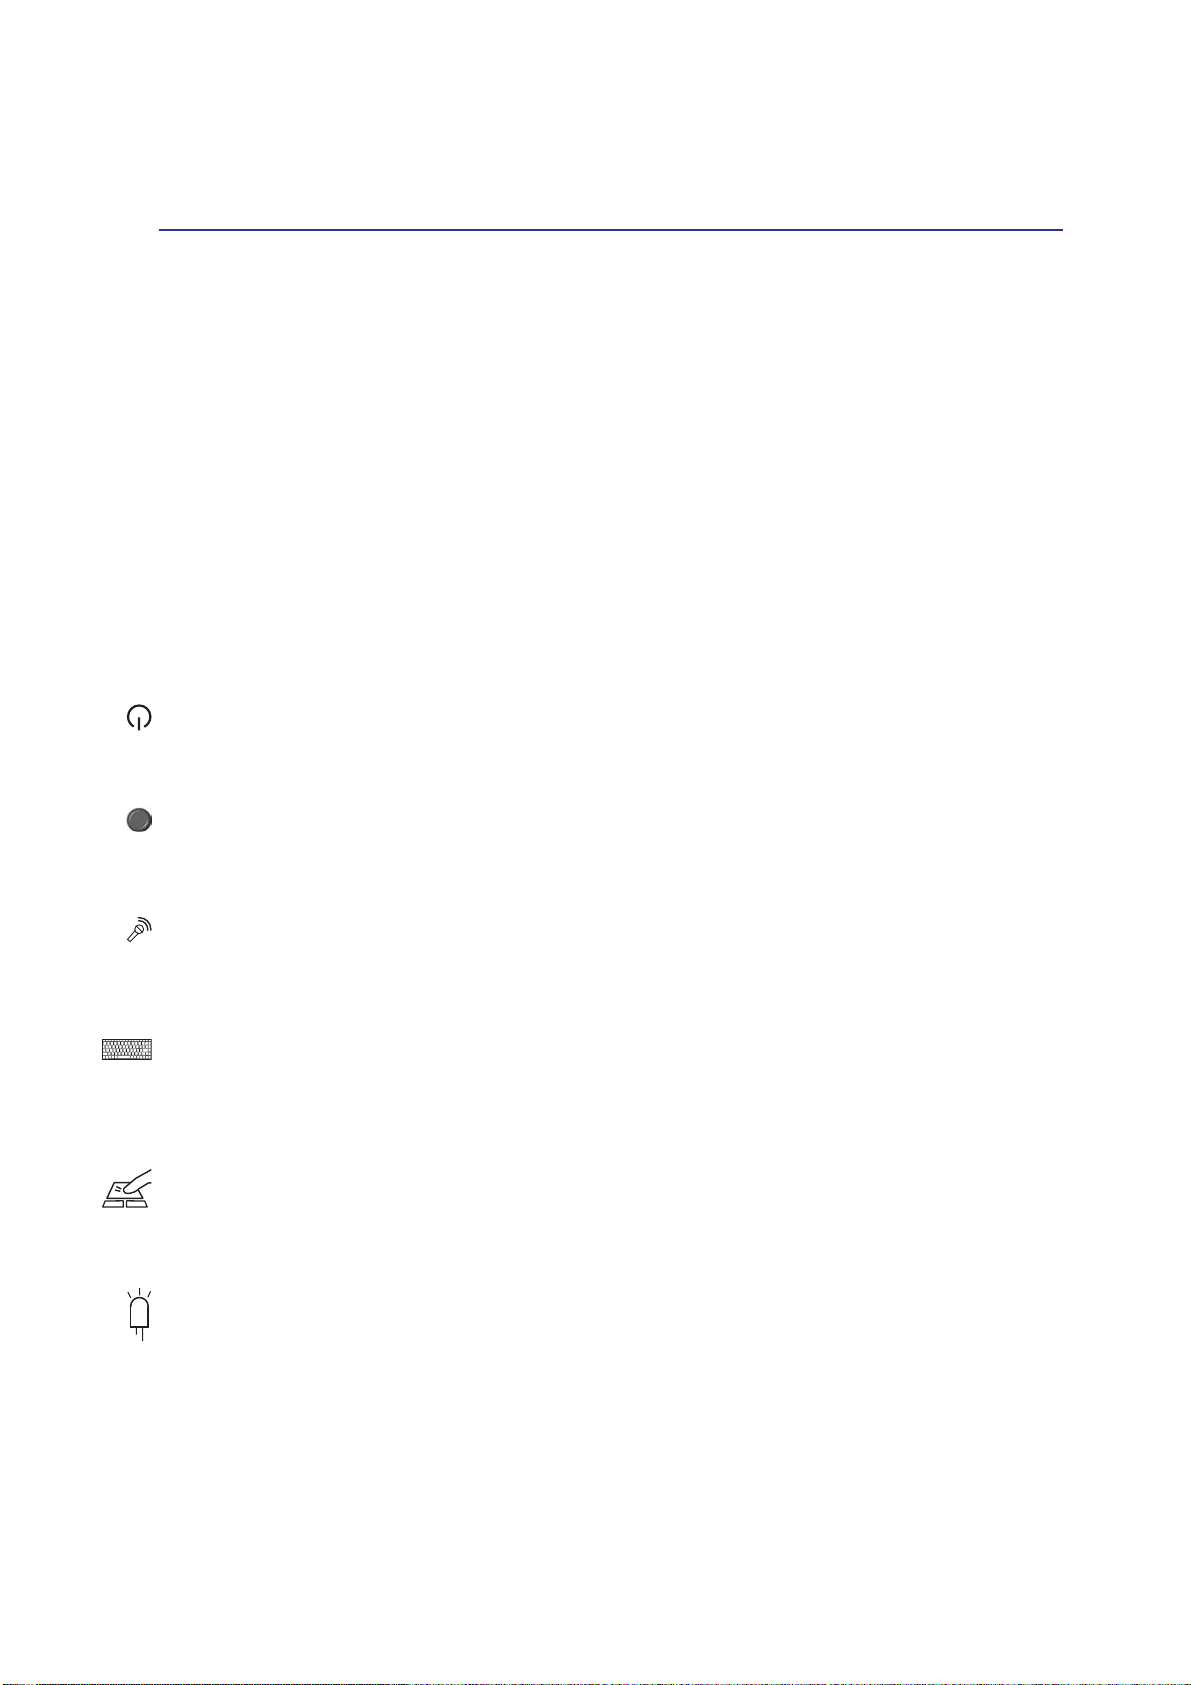Viewport: 1191px width, 1685px height.
Task: Click the left button of touchpad icon
Action: (113, 1202)
